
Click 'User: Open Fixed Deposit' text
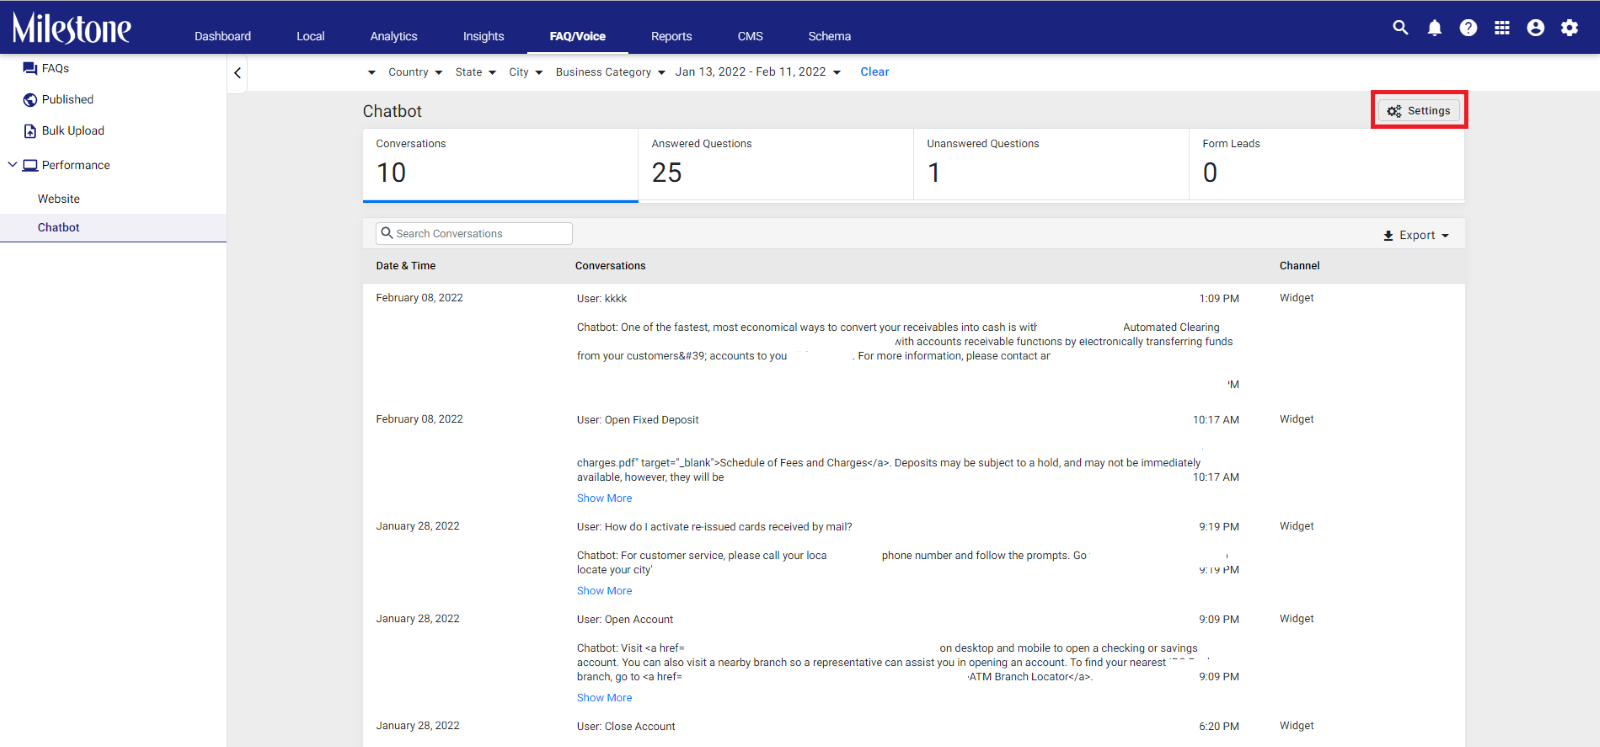click(638, 420)
